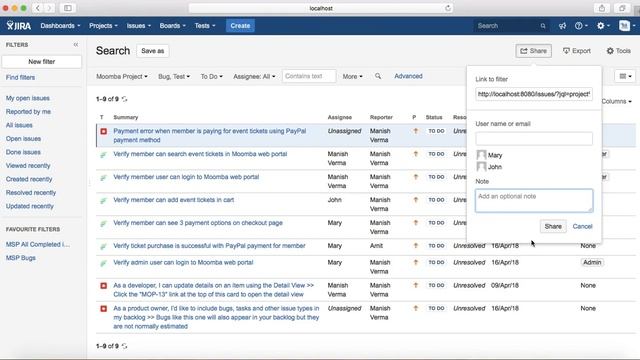This screenshot has height=360, width=640.
Task: Open the Columns dropdown
Action: click(616, 101)
